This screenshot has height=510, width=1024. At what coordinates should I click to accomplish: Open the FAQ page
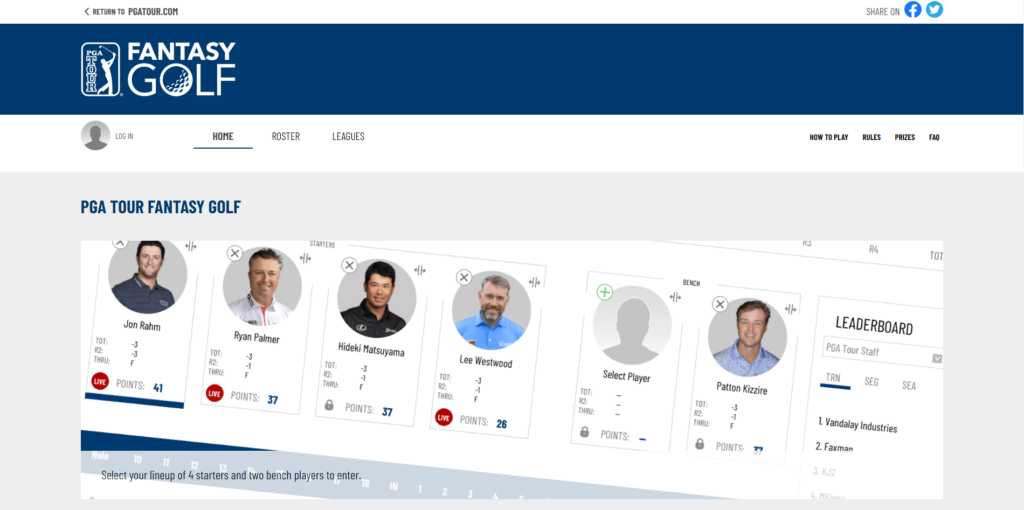(x=934, y=137)
